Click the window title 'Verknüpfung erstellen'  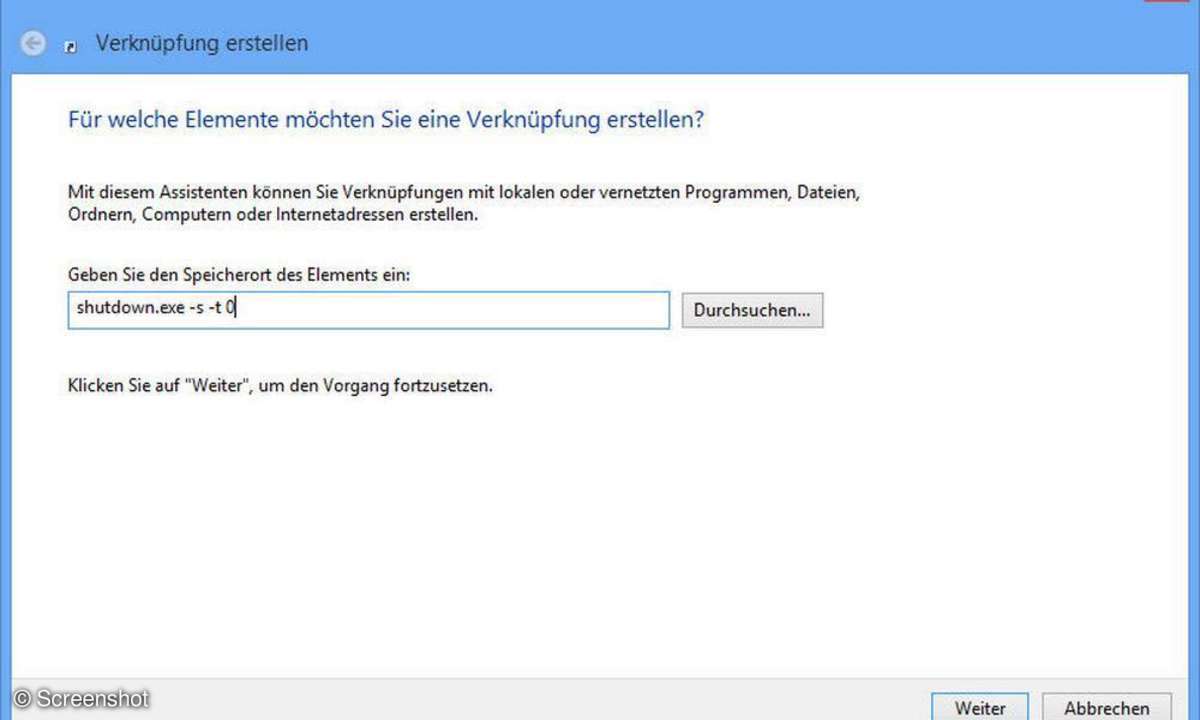pos(201,44)
